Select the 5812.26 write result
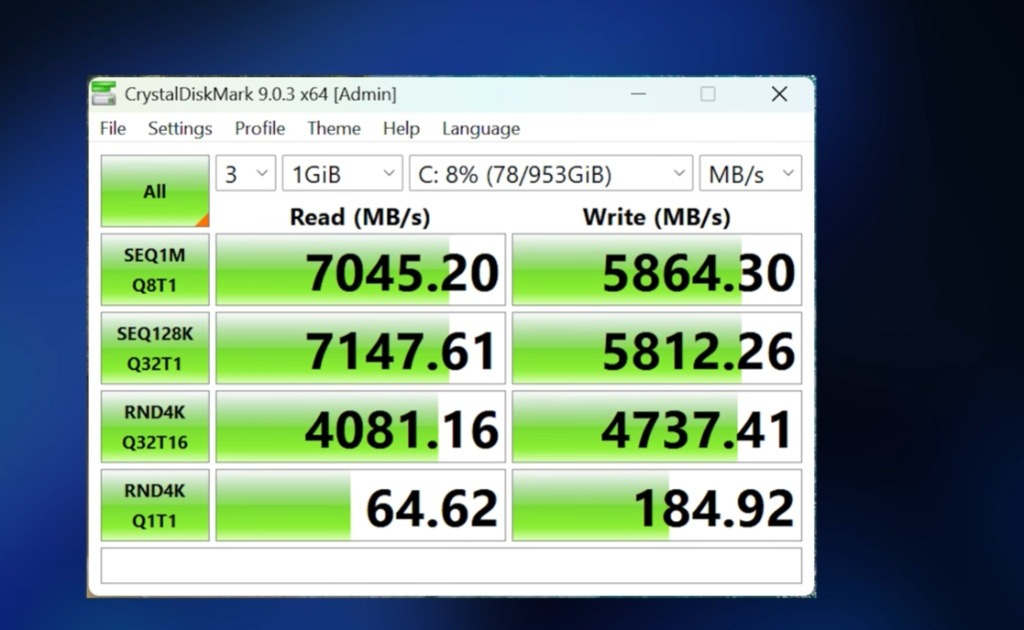This screenshot has width=1024, height=630. 657,348
